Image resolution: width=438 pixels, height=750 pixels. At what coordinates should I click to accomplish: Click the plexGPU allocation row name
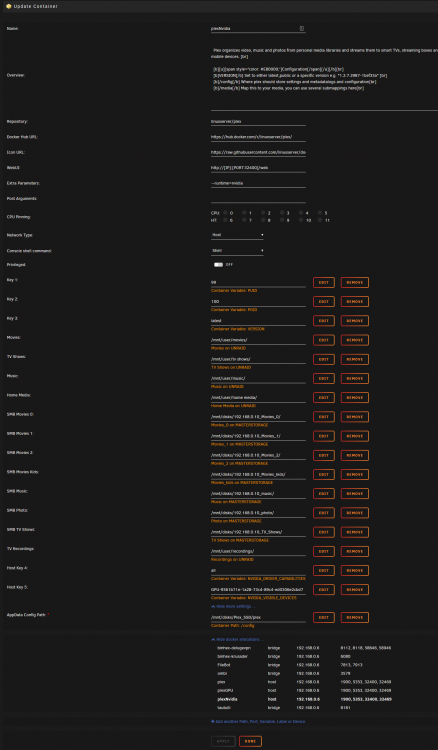coord(224,691)
